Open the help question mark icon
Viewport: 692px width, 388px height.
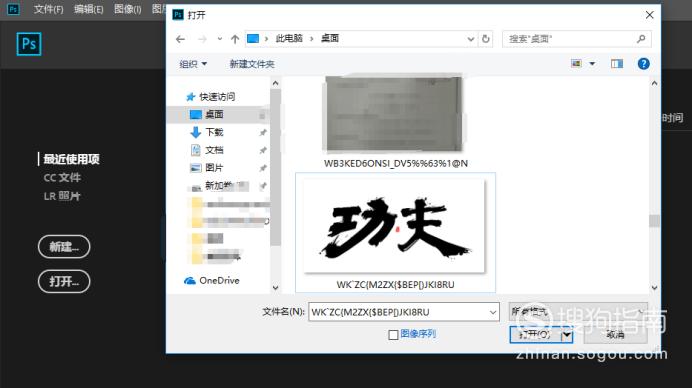point(643,64)
